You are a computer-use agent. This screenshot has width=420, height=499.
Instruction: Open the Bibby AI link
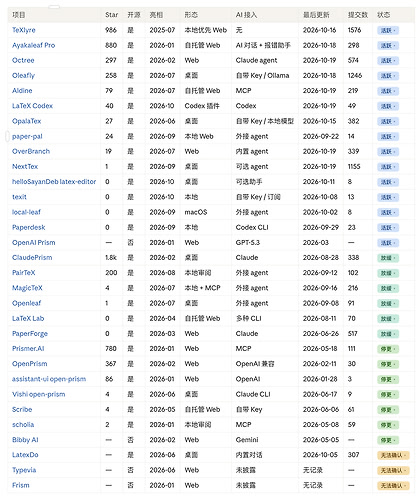pyautogui.click(x=25, y=440)
